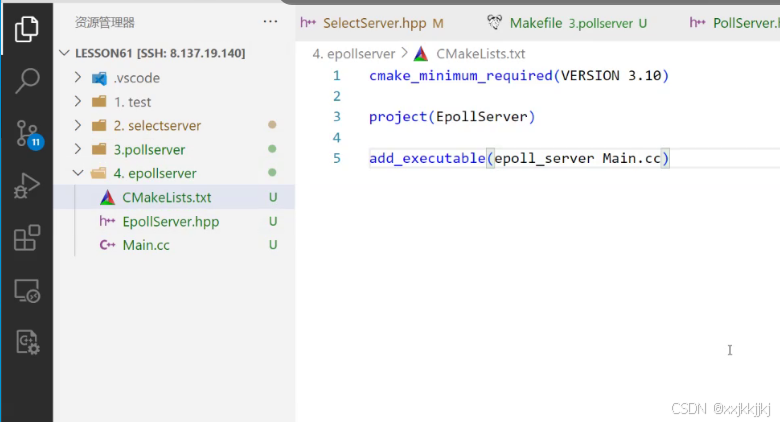Click the 3.pollserver folder icon
780x422 pixels.
[x=99, y=149]
